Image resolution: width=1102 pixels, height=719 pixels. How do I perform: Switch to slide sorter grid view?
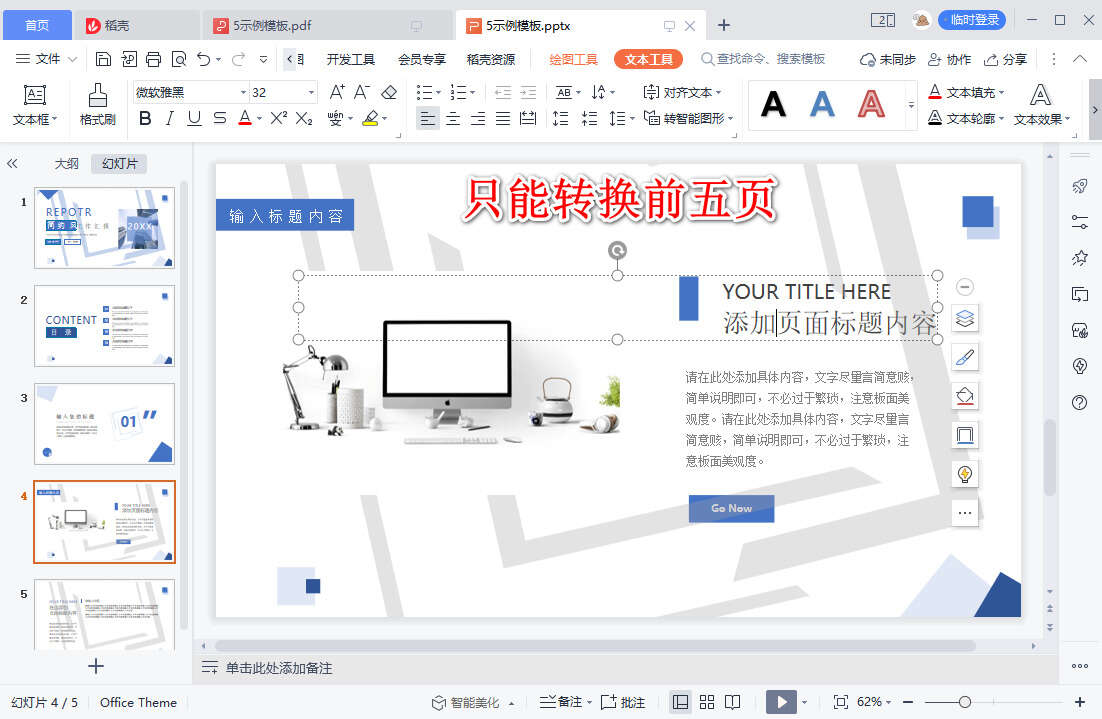pyautogui.click(x=707, y=701)
